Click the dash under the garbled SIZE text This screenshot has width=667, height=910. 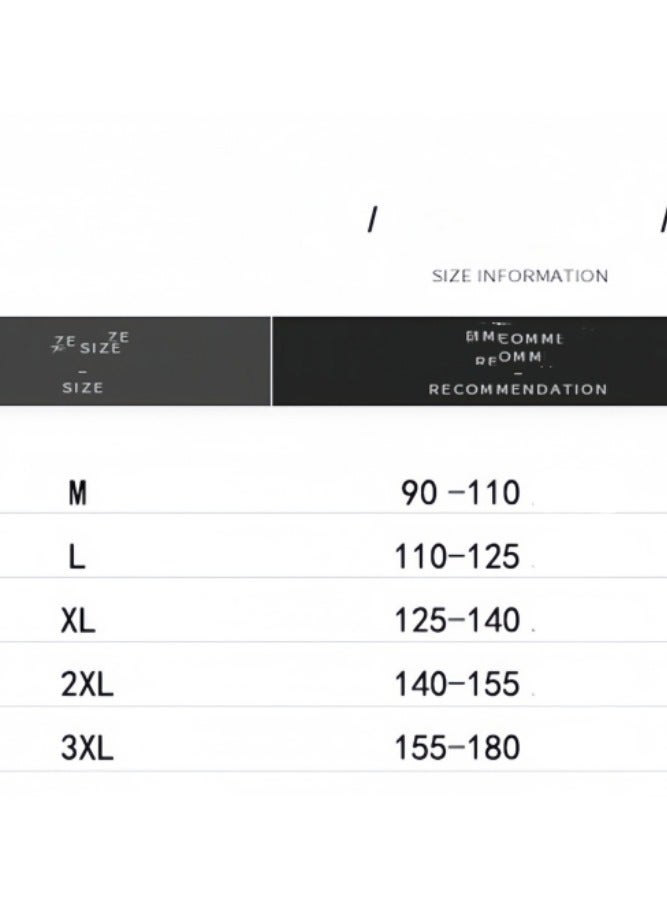[82, 371]
